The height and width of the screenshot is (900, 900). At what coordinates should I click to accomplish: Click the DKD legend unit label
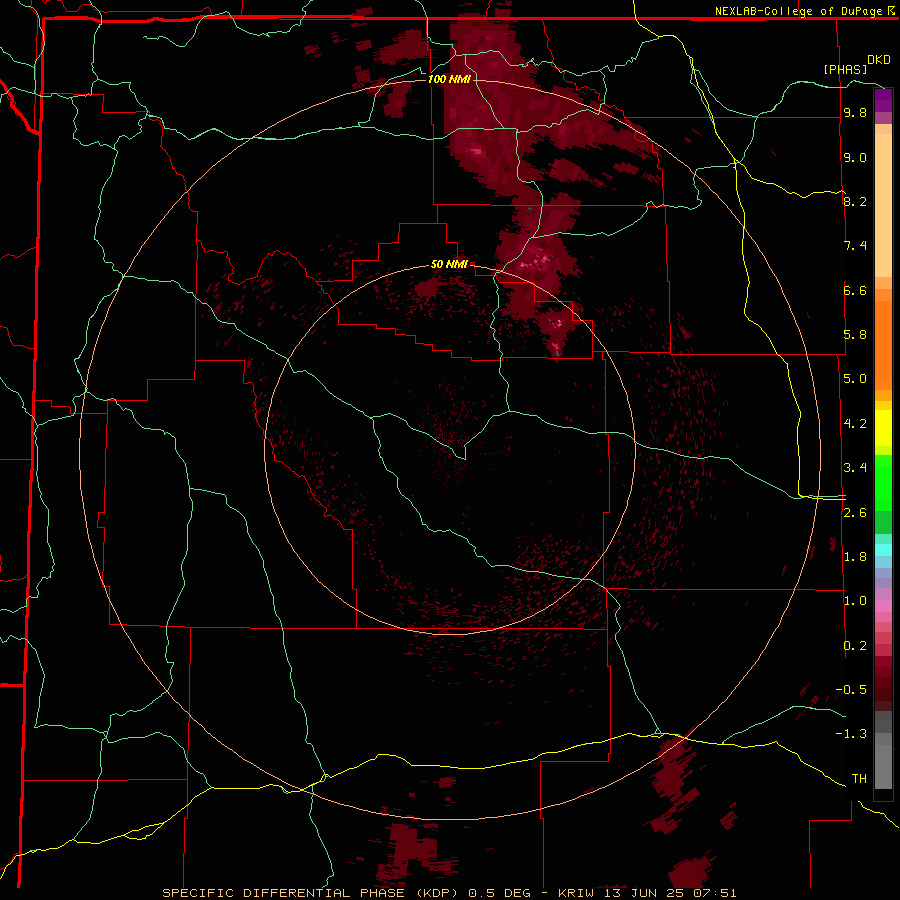coord(878,60)
